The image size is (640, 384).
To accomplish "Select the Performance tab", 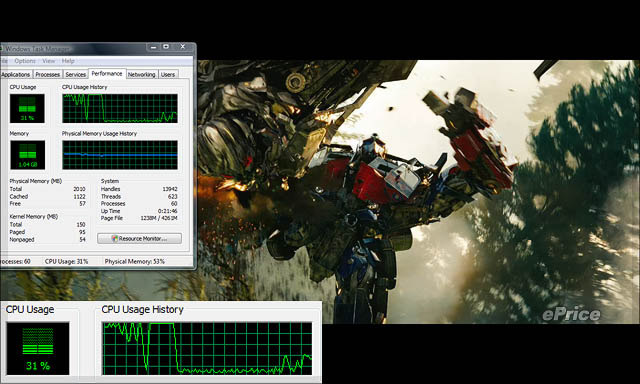I will coord(107,73).
